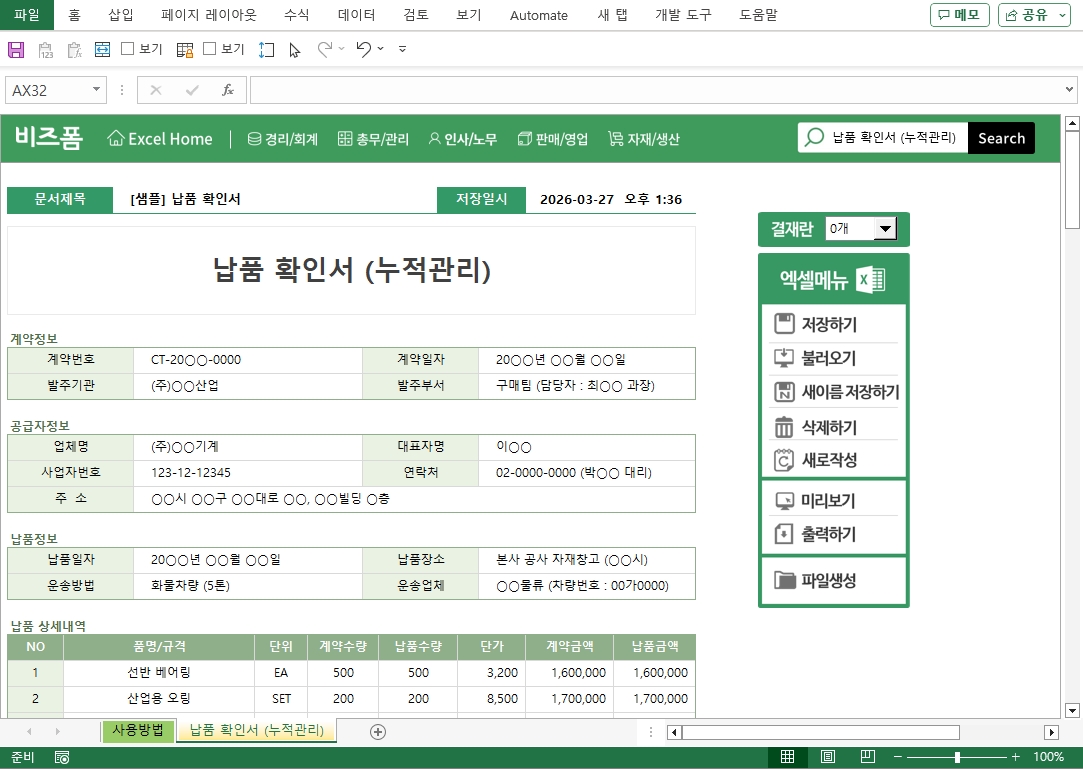1083x769 pixels.
Task: Click the insert function fx icon
Action: pos(228,90)
